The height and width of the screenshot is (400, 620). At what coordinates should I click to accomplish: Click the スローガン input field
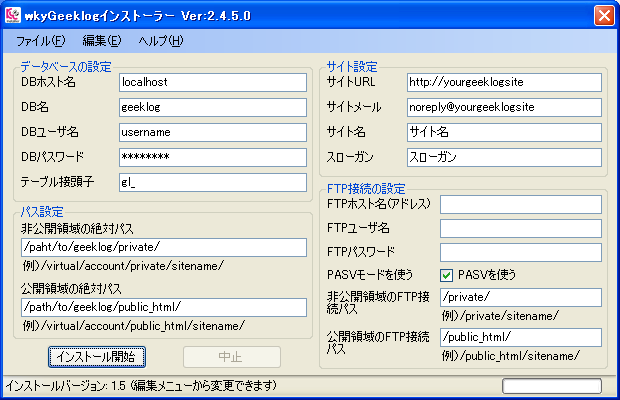click(x=504, y=157)
